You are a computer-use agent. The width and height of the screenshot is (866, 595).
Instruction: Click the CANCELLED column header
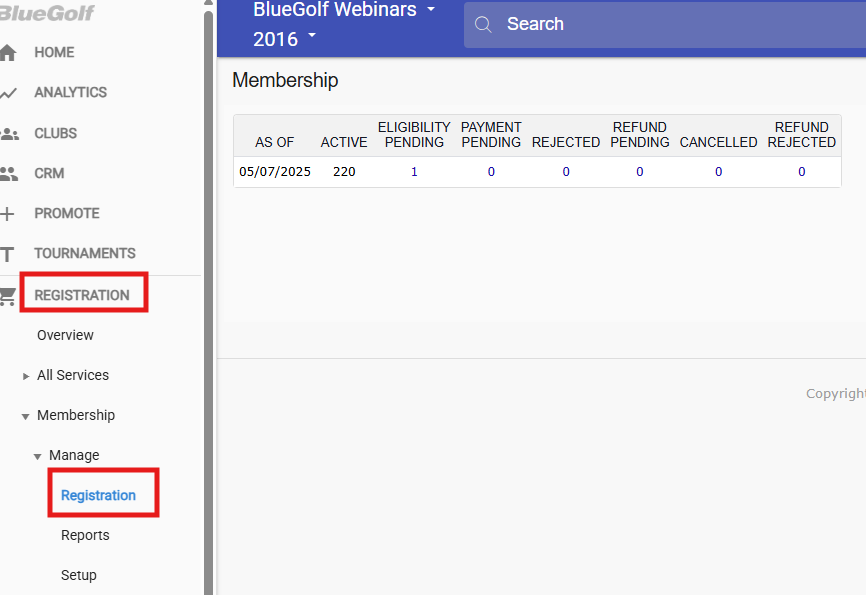(719, 143)
